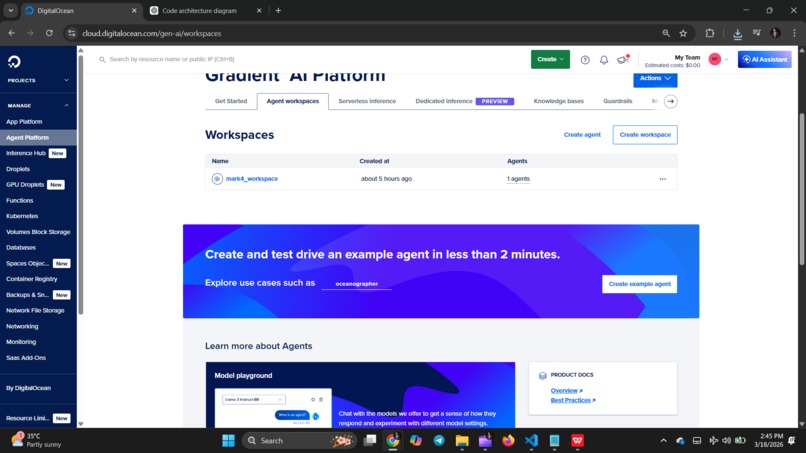The height and width of the screenshot is (453, 806).
Task: Open Firefox from the taskbar
Action: pos(508,441)
